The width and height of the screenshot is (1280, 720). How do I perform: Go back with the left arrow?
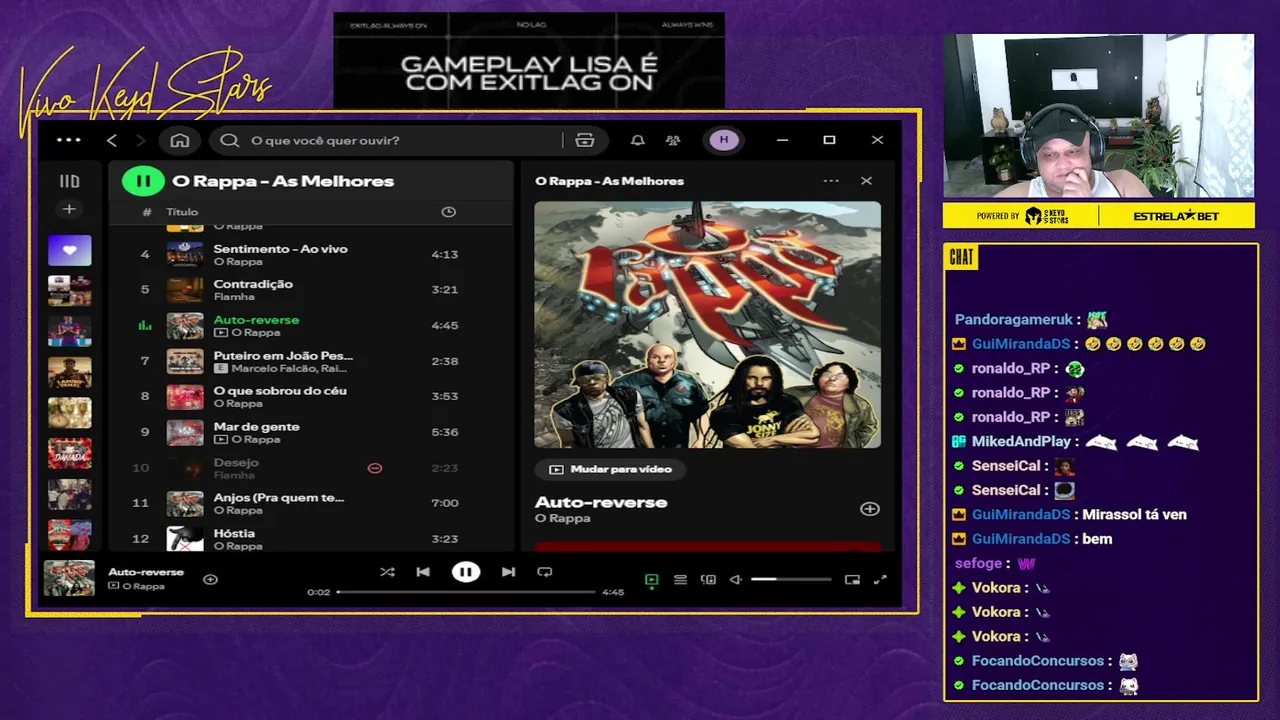(112, 140)
